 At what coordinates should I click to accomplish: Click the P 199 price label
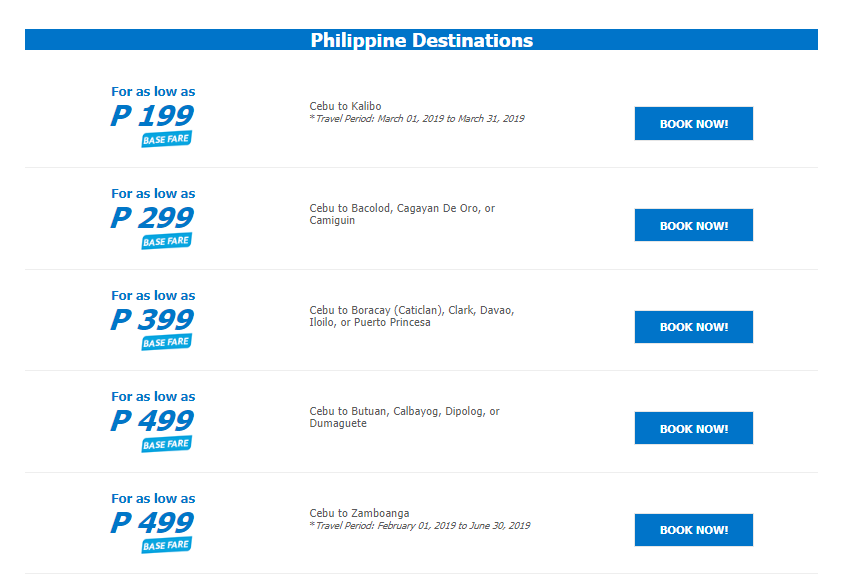click(x=153, y=116)
